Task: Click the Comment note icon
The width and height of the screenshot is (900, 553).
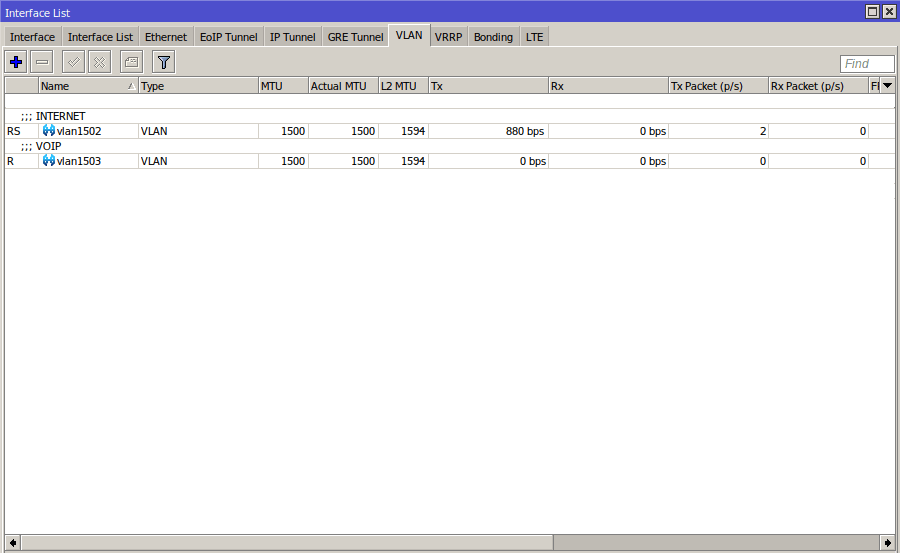Action: (131, 62)
